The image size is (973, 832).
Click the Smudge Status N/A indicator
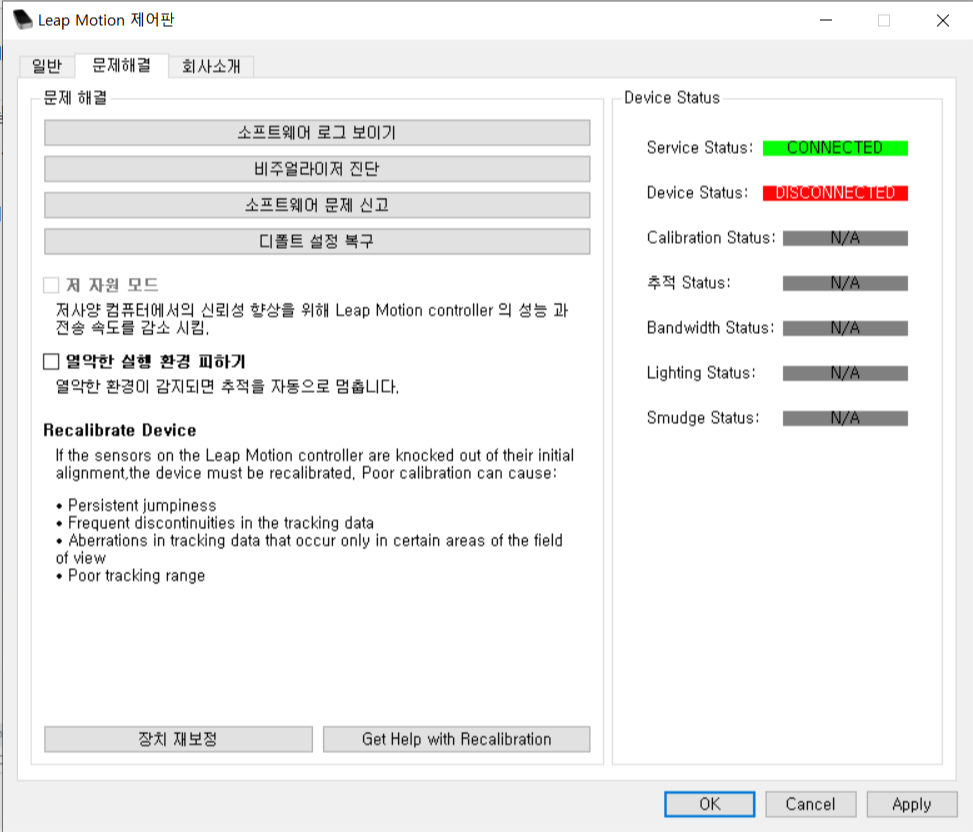pyautogui.click(x=845, y=418)
